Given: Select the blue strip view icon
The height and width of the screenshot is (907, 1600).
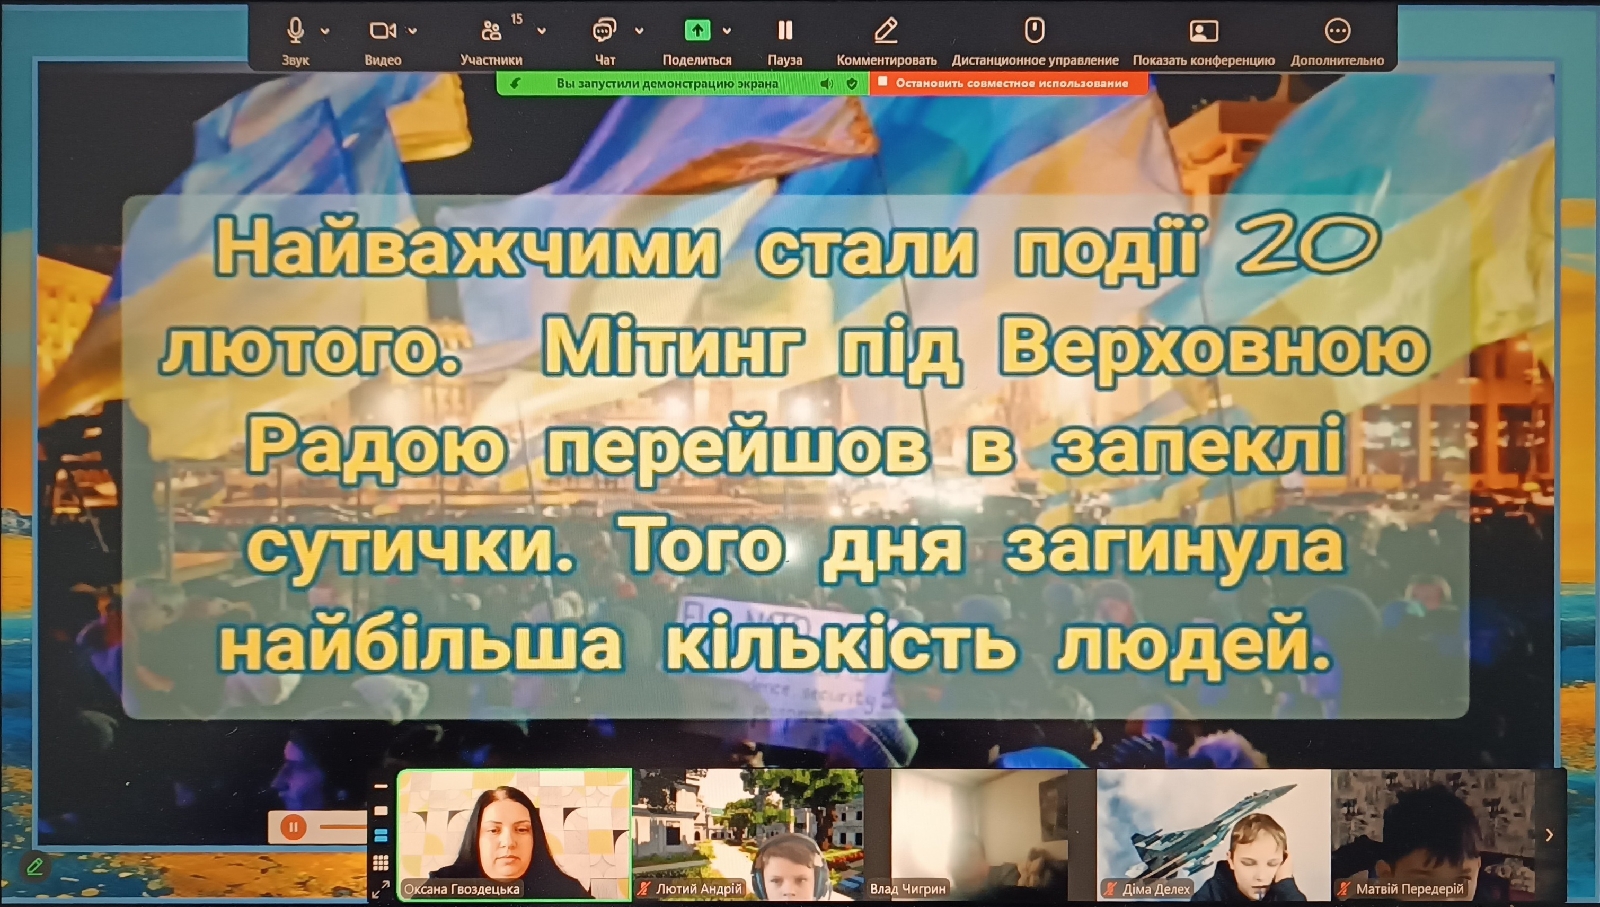Looking at the screenshot, I should pos(381,836).
